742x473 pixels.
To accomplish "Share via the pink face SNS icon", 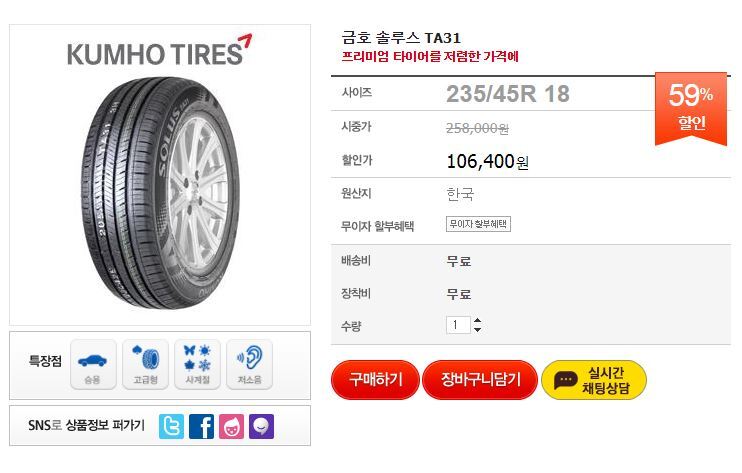I will [x=231, y=426].
